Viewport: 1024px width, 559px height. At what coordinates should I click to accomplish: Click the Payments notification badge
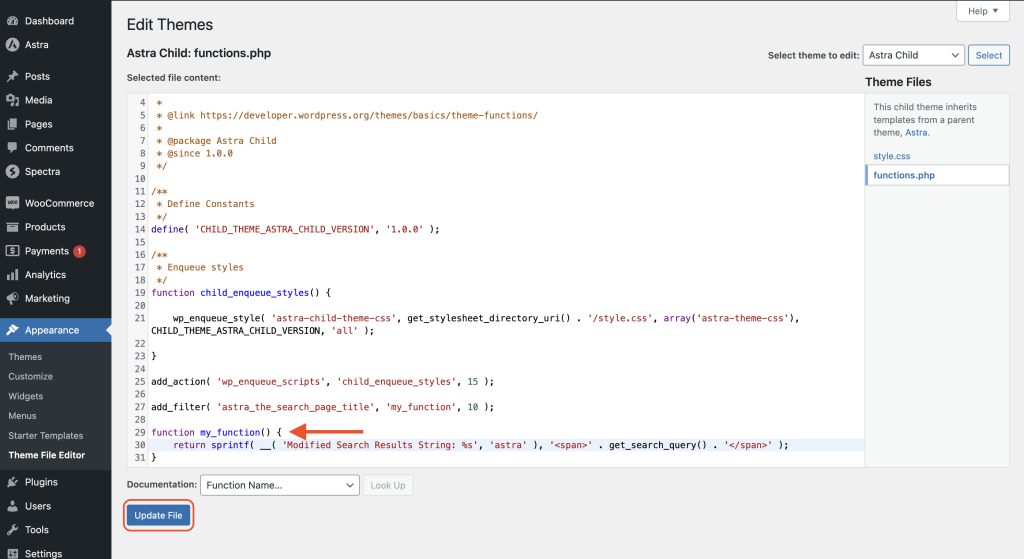[x=79, y=251]
